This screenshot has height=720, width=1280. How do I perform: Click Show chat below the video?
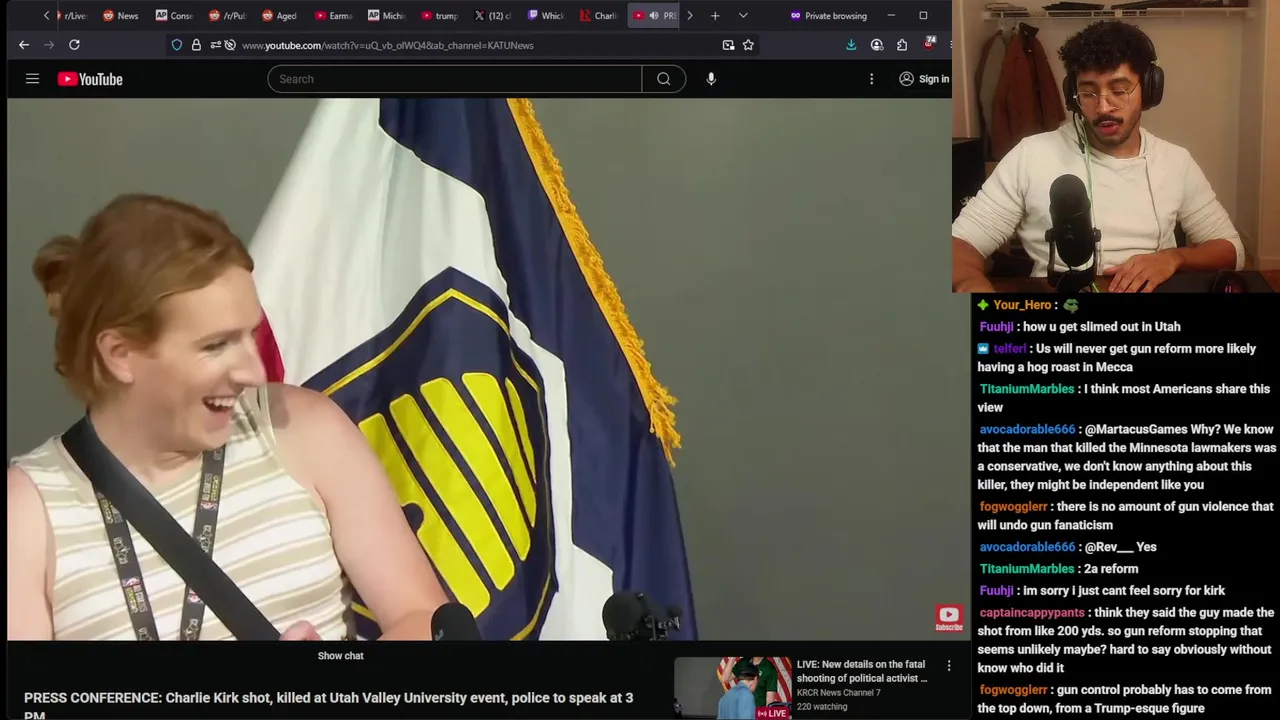[340, 656]
